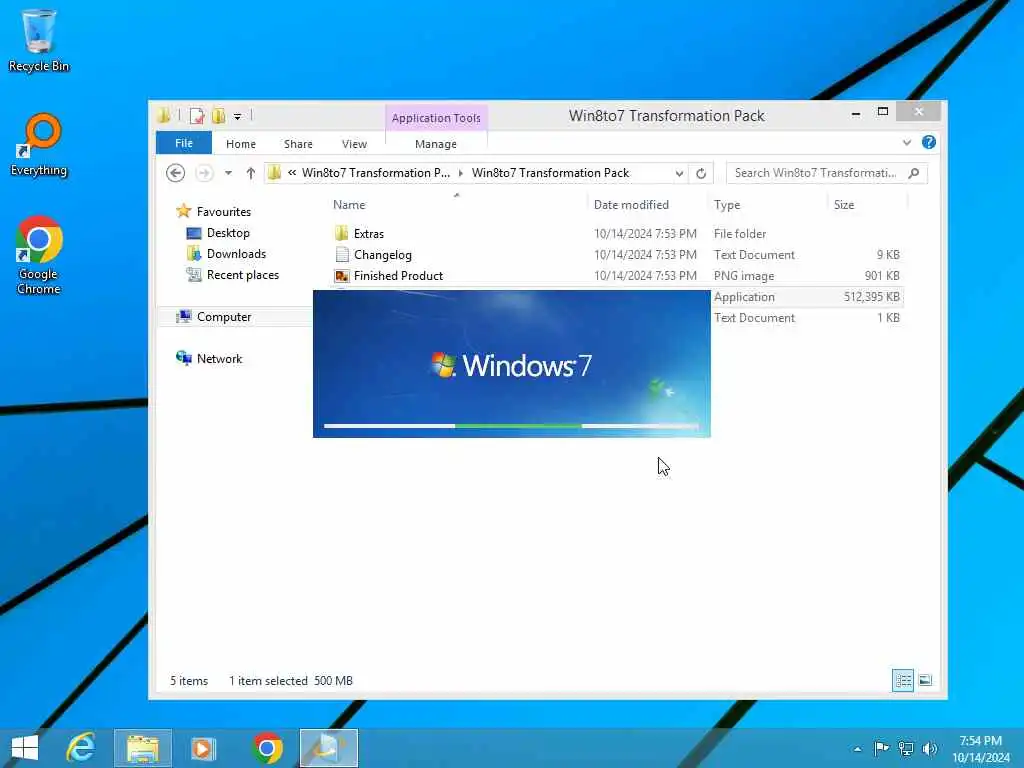
Task: Click the 512,395 KB application size cell
Action: pyautogui.click(x=871, y=296)
